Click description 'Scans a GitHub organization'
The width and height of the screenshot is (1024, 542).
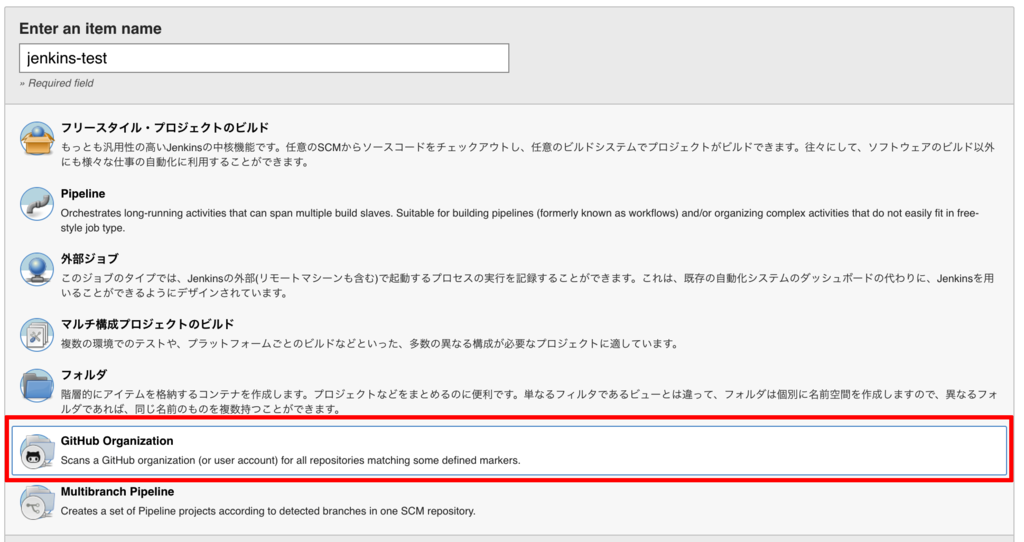pyautogui.click(x=291, y=460)
